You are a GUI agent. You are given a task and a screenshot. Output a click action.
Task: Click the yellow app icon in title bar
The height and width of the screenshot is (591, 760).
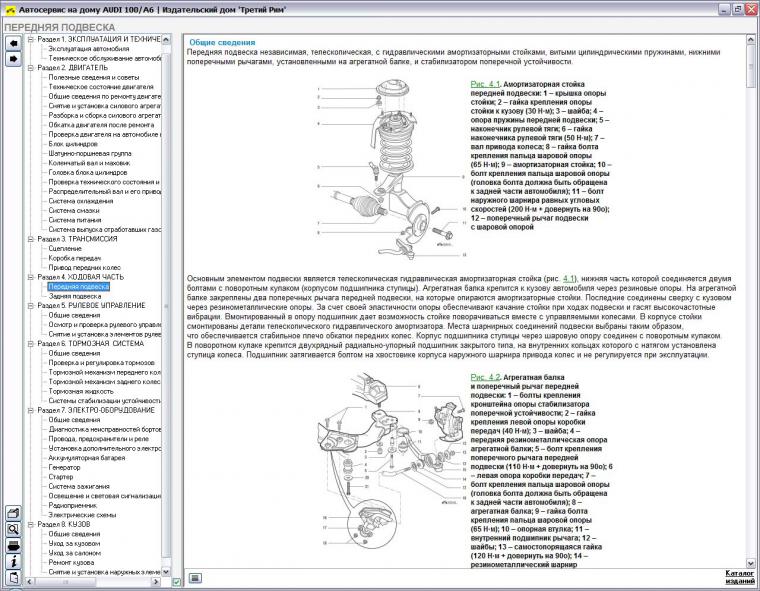point(10,9)
